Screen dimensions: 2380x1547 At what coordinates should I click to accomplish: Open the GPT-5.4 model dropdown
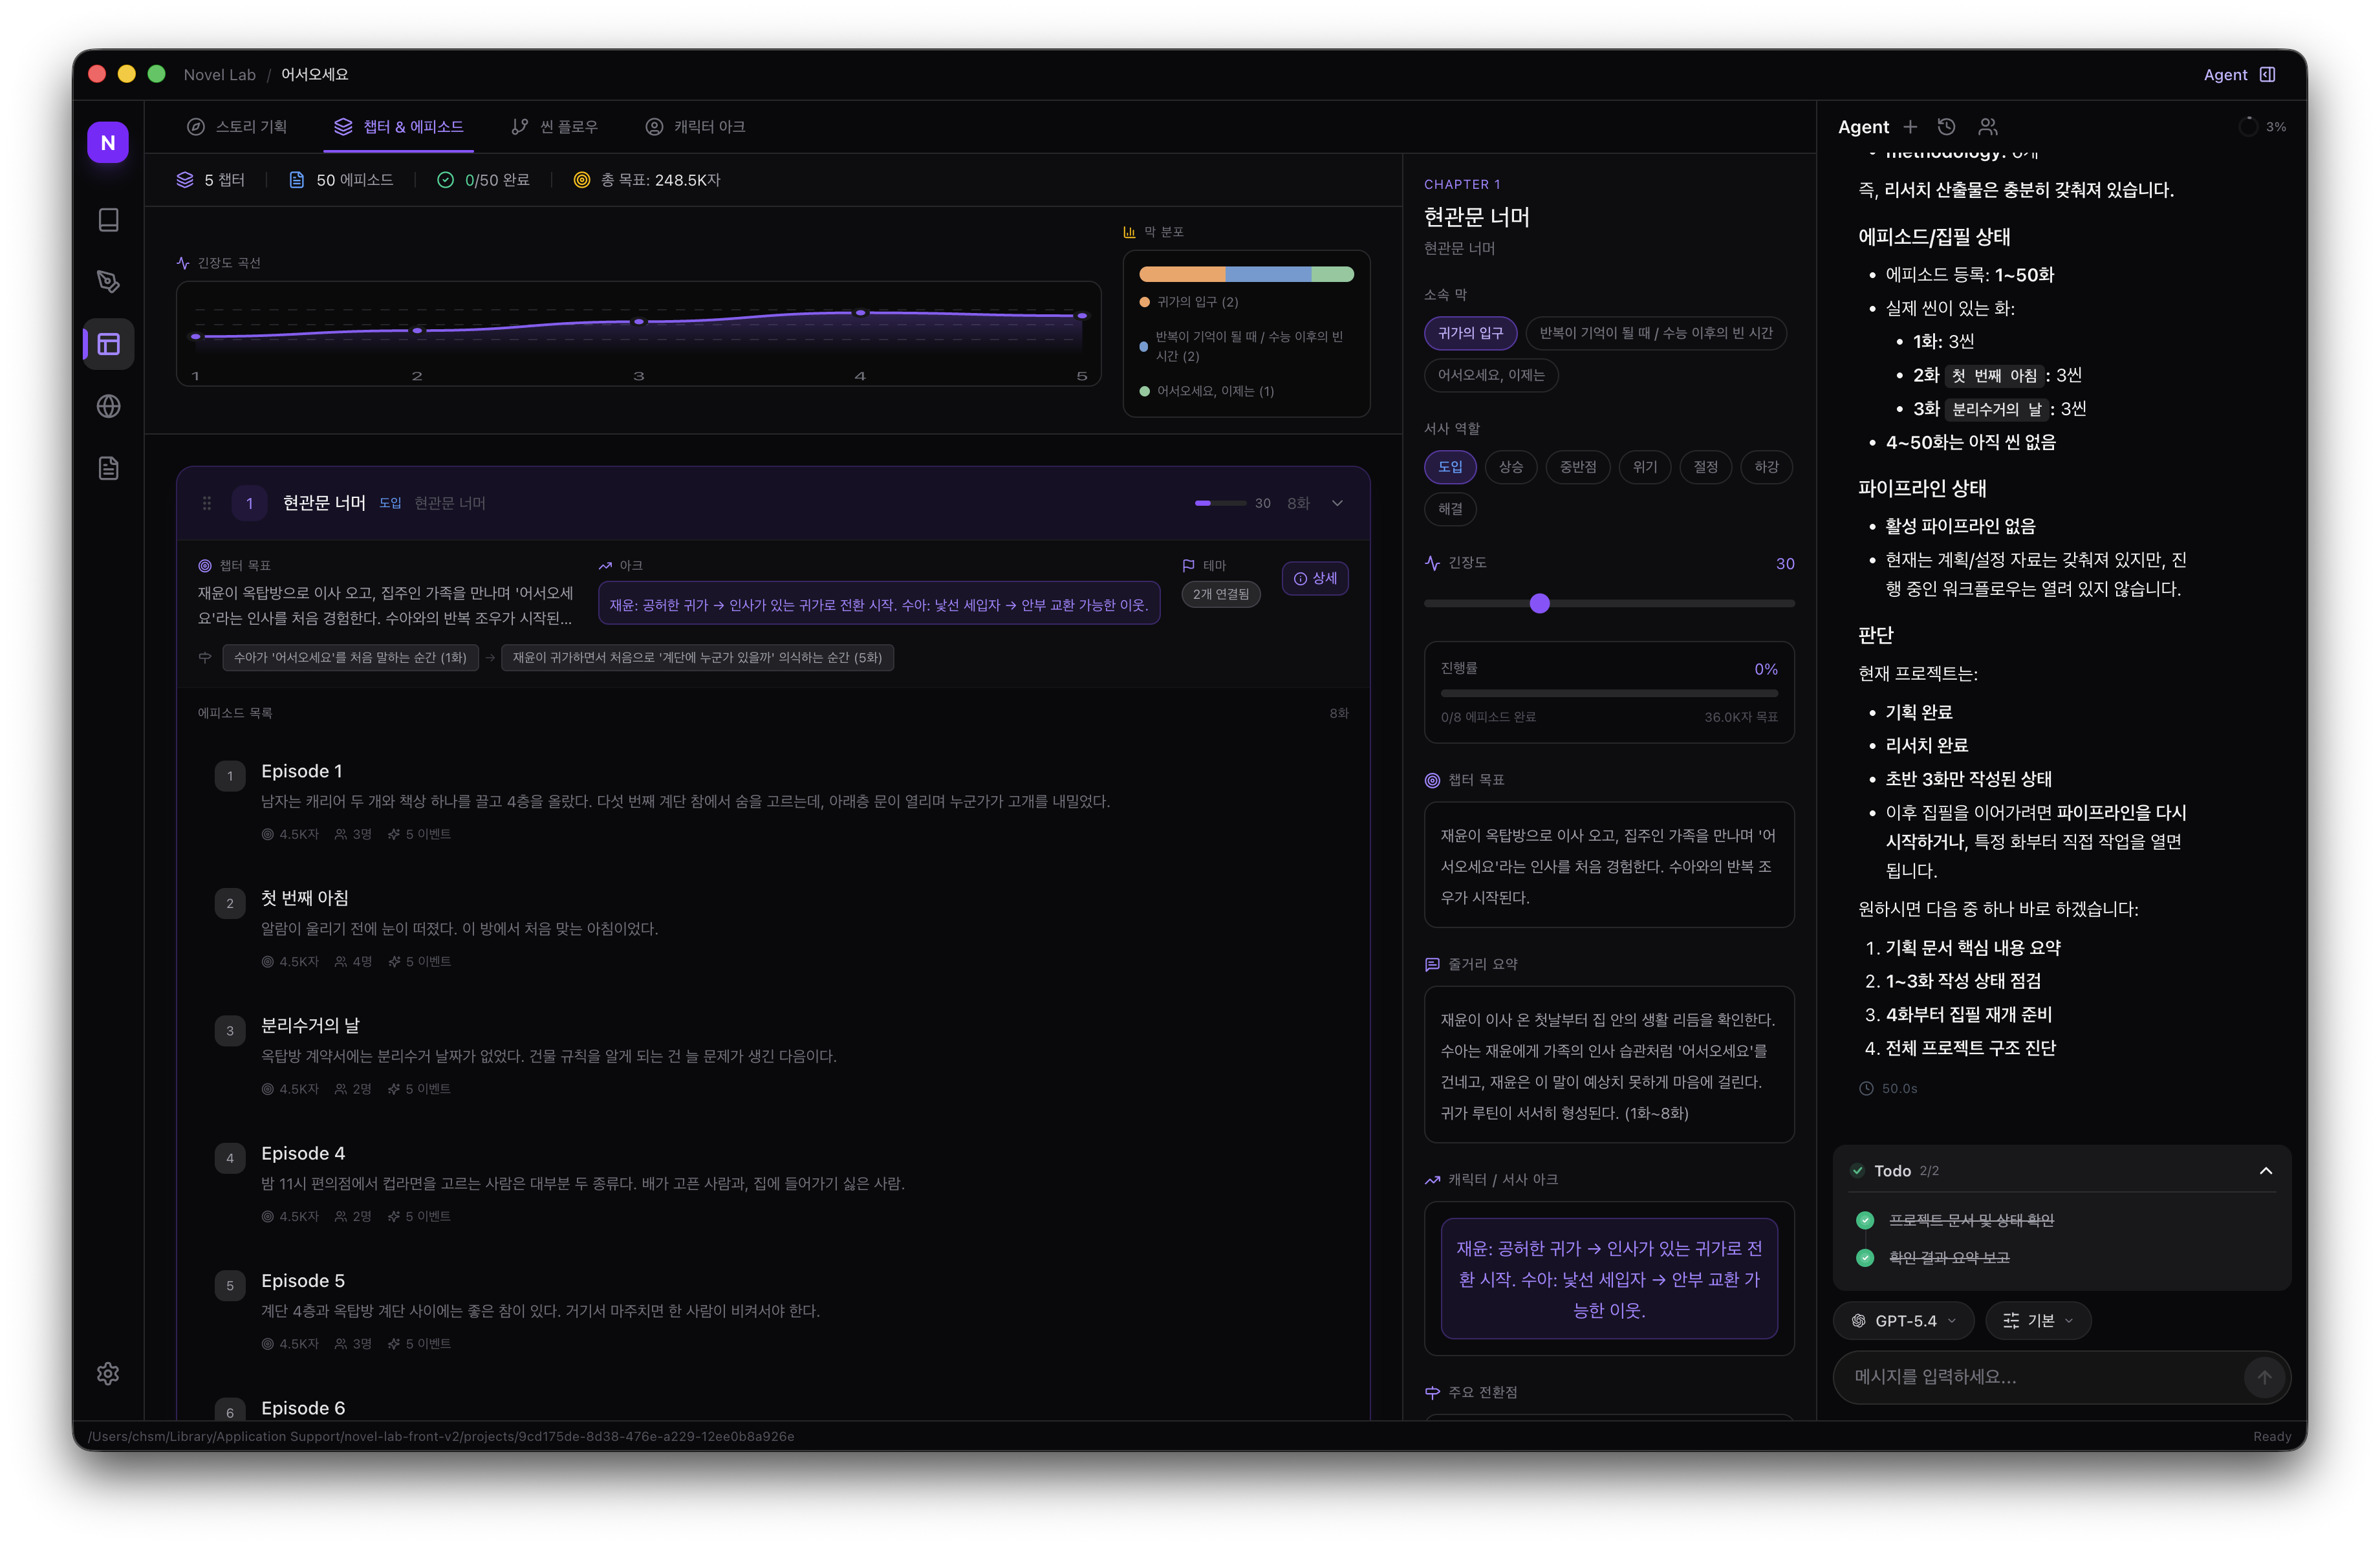(x=1903, y=1321)
